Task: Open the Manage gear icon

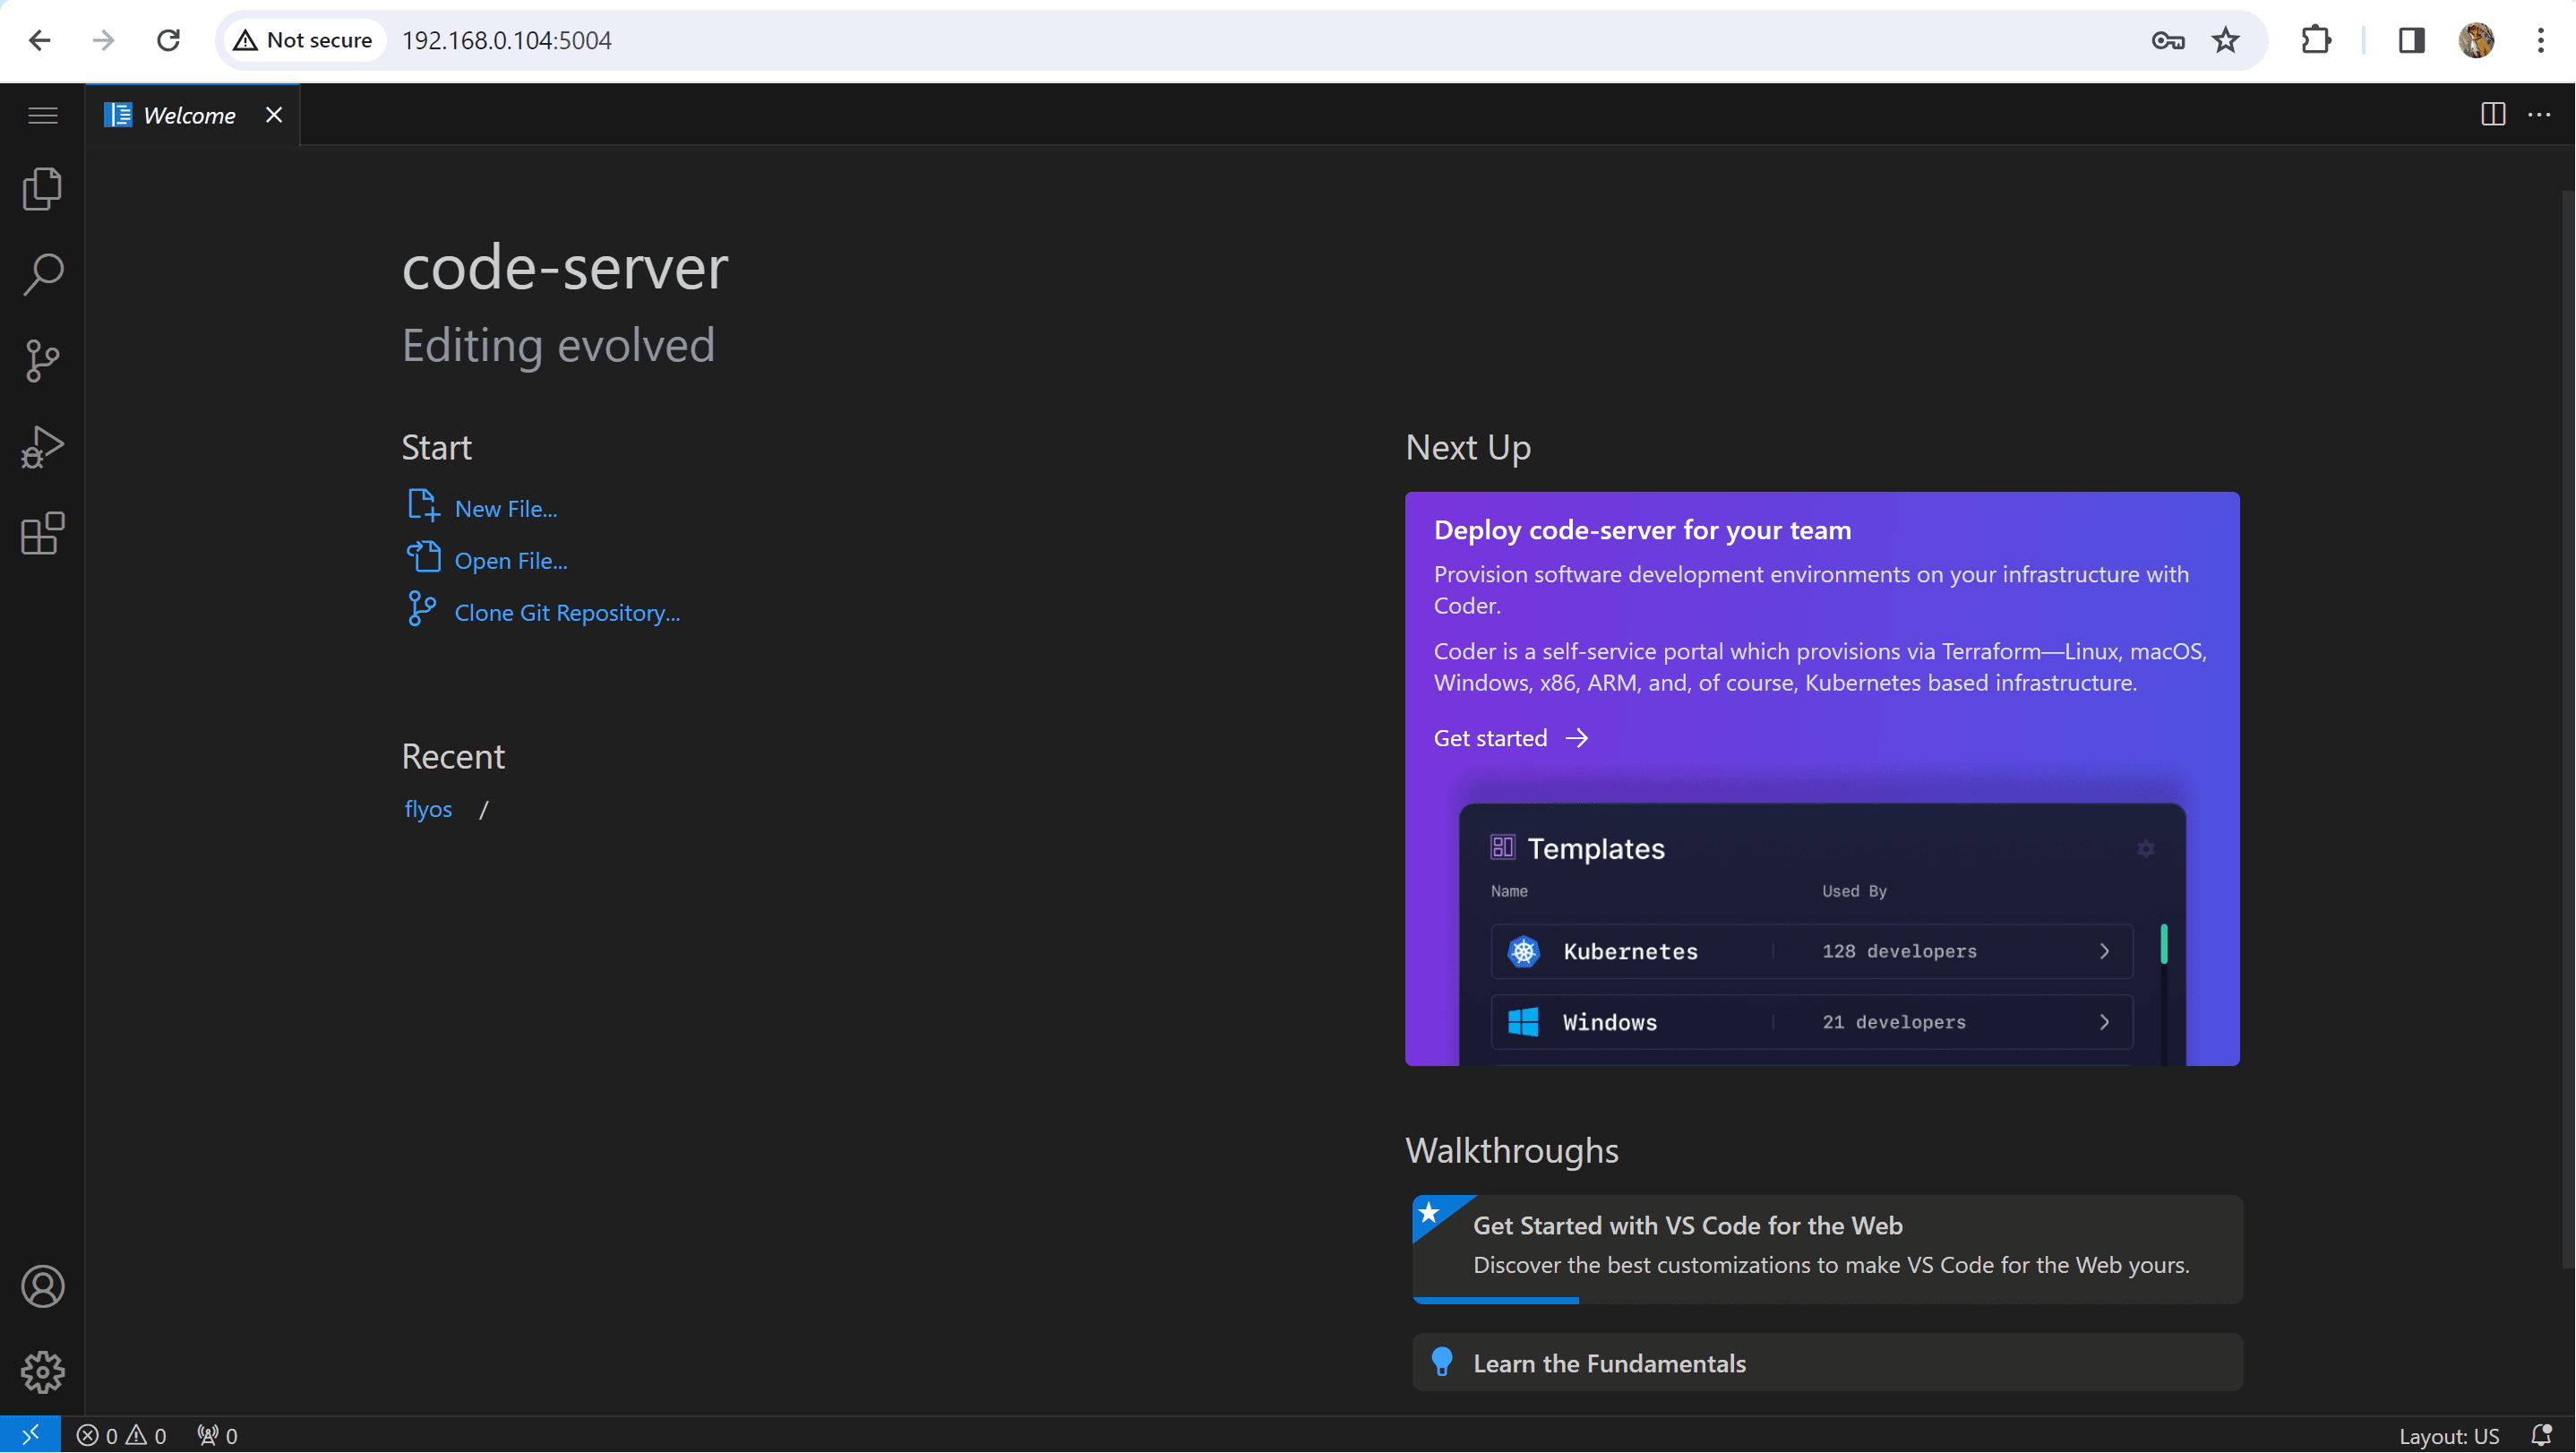Action: tap(42, 1373)
